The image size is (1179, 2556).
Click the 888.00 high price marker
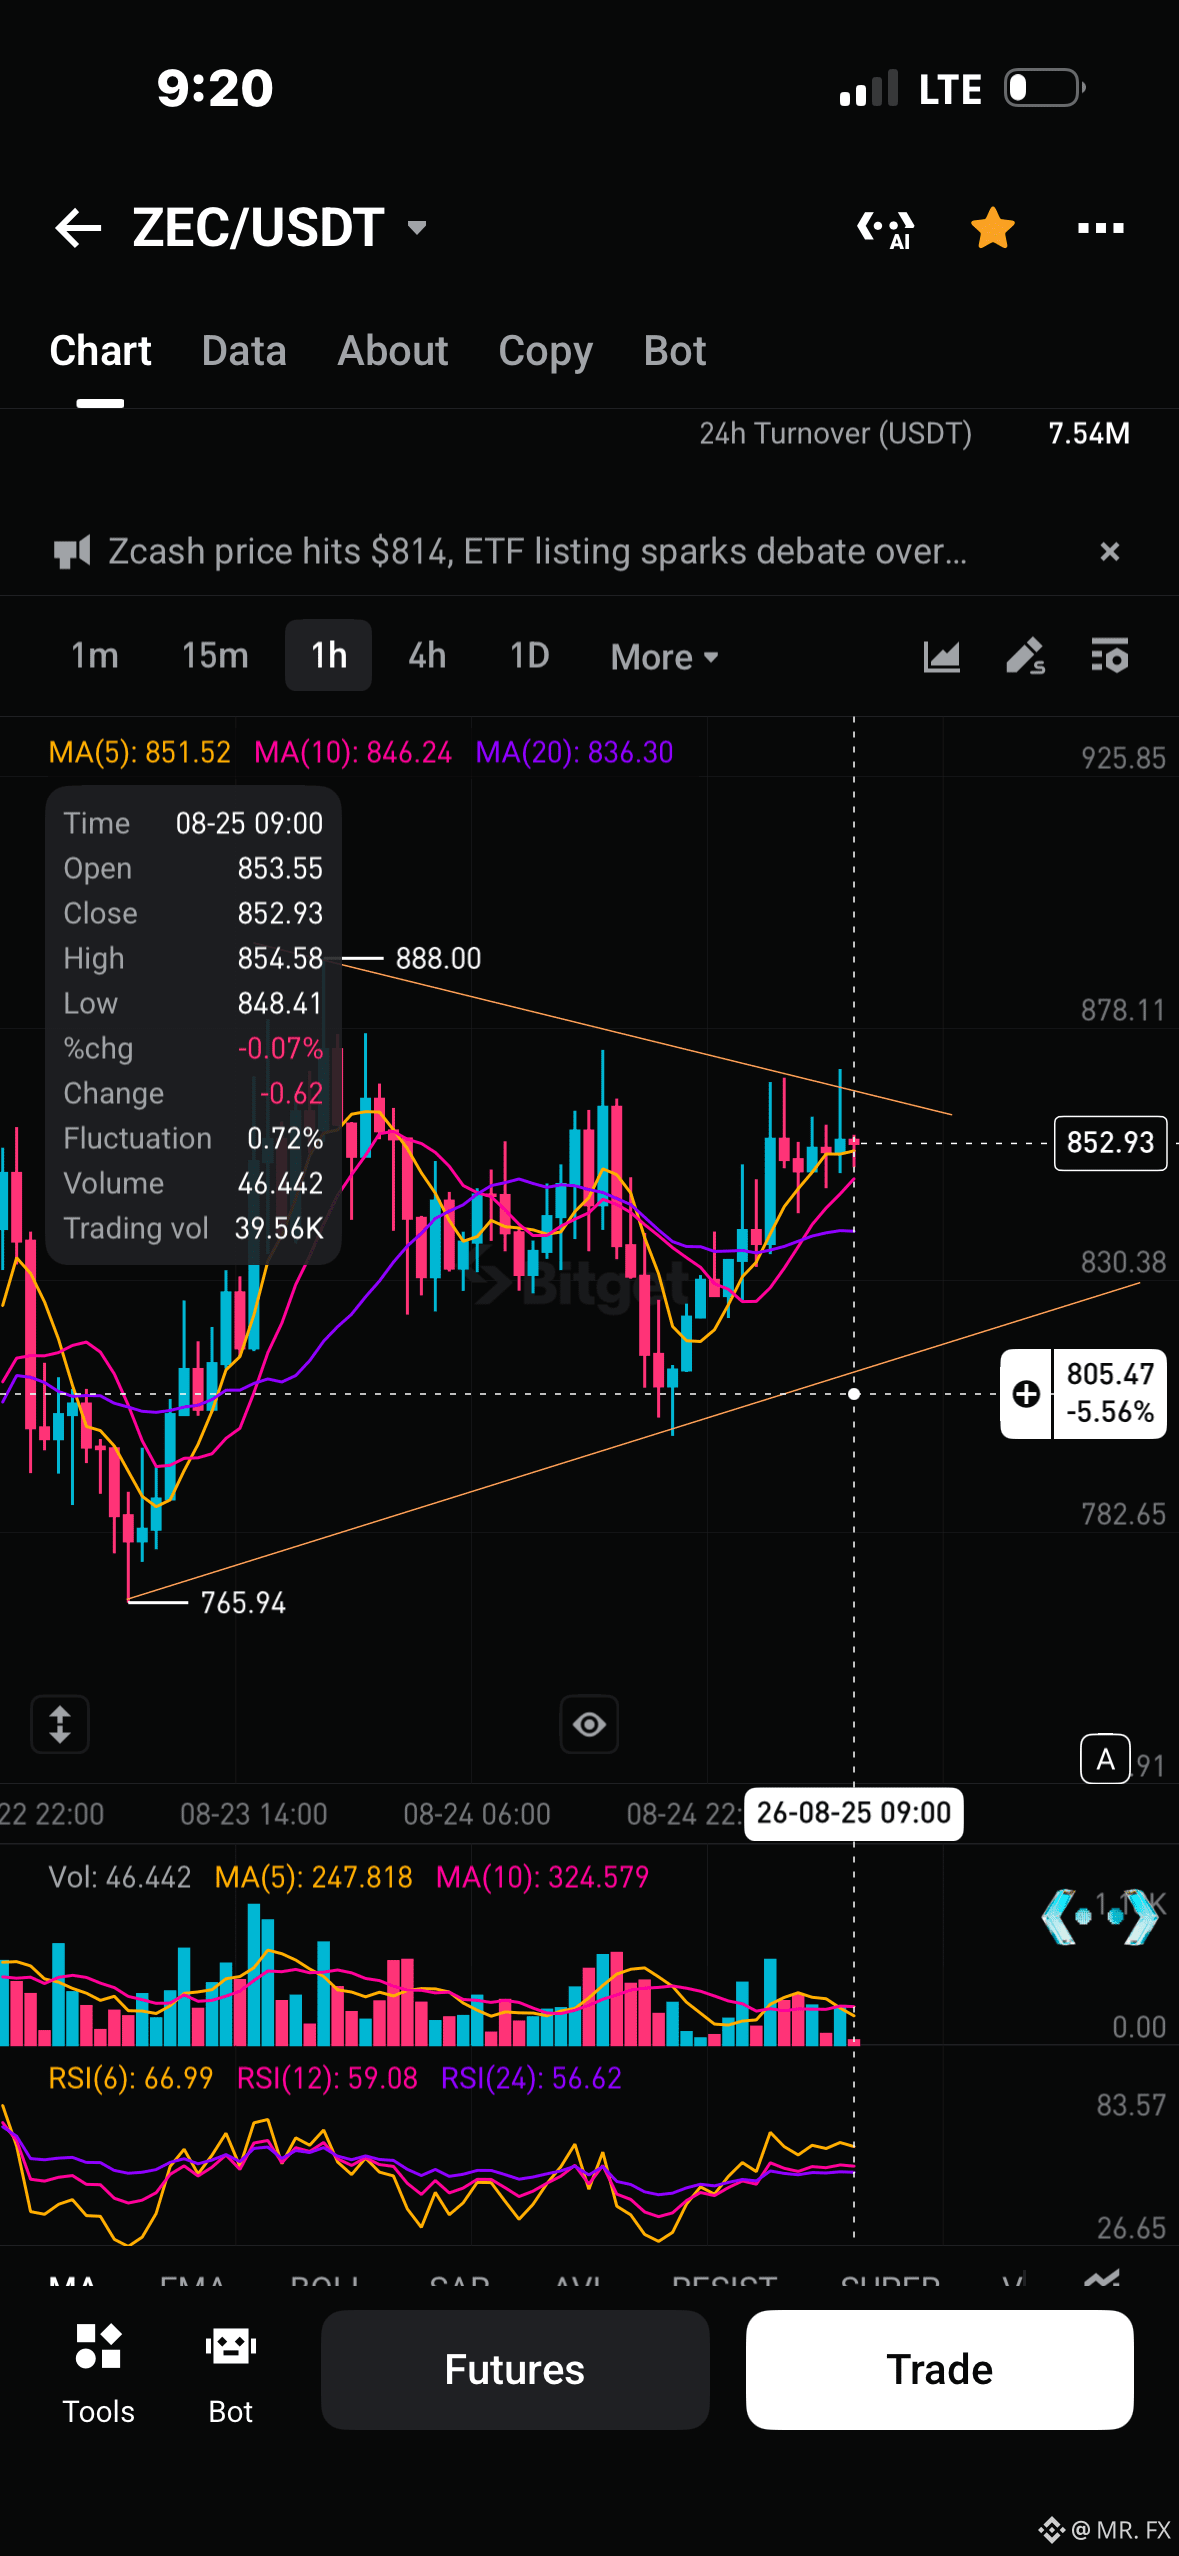[x=438, y=958]
